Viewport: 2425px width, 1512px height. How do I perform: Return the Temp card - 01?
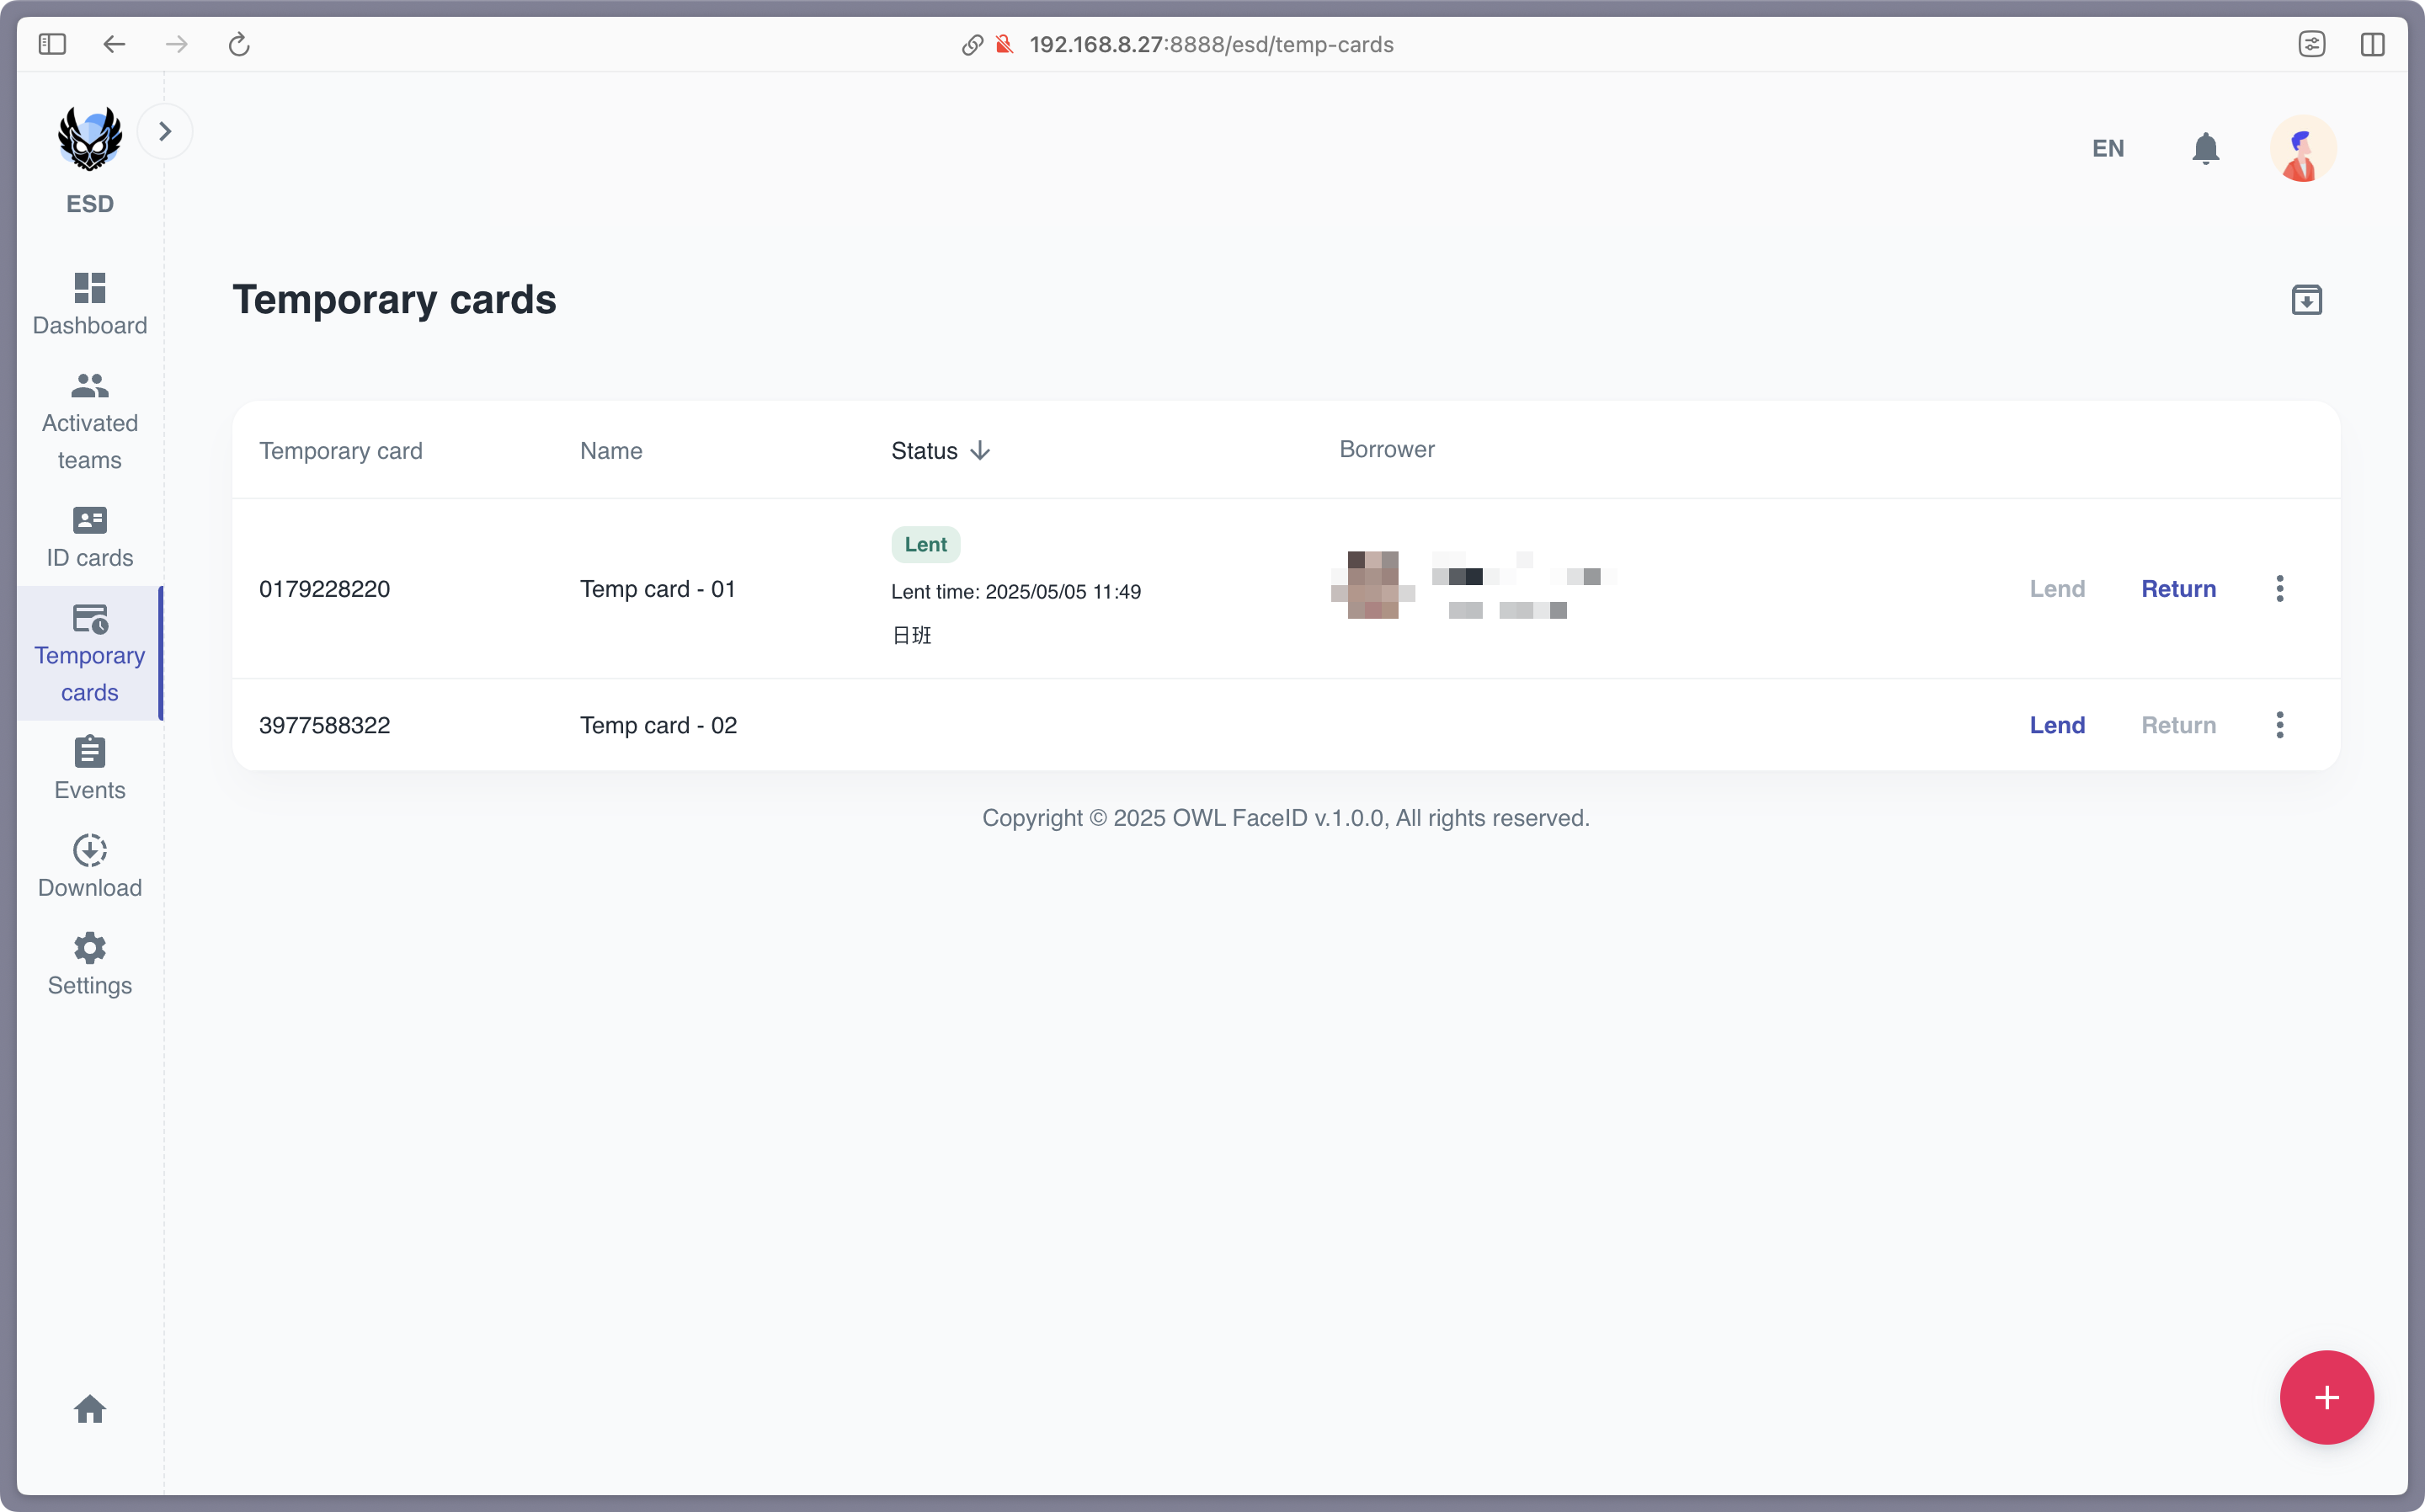[x=2178, y=589]
